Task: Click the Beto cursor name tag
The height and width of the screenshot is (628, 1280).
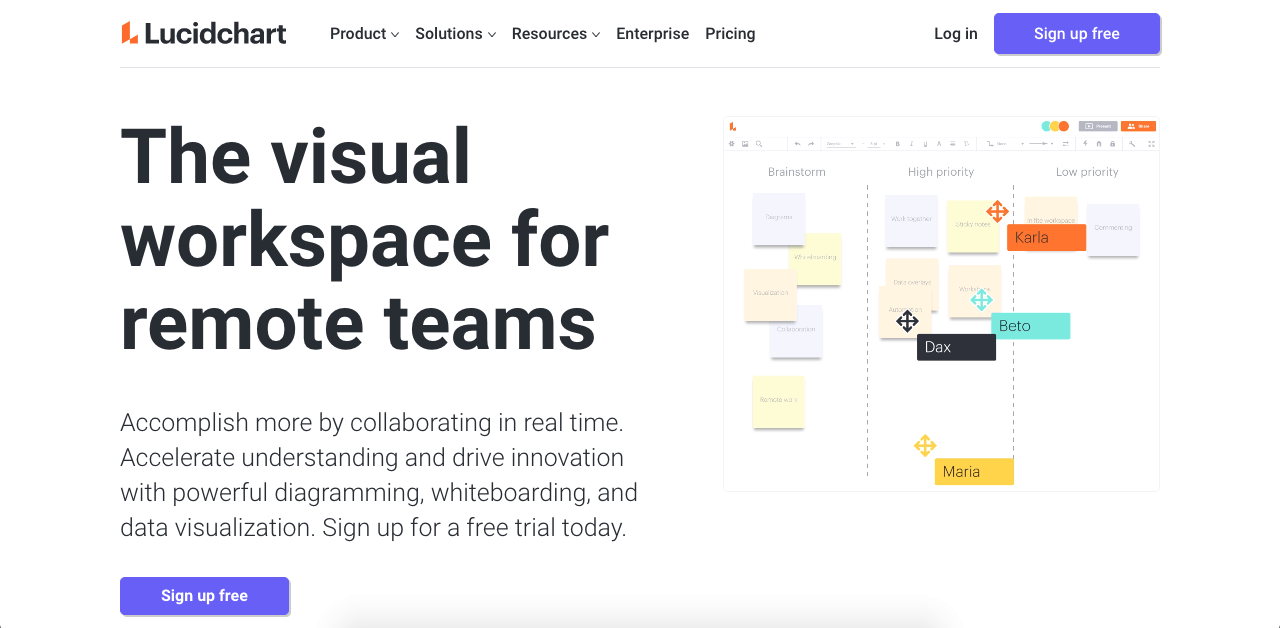Action: (x=1031, y=326)
